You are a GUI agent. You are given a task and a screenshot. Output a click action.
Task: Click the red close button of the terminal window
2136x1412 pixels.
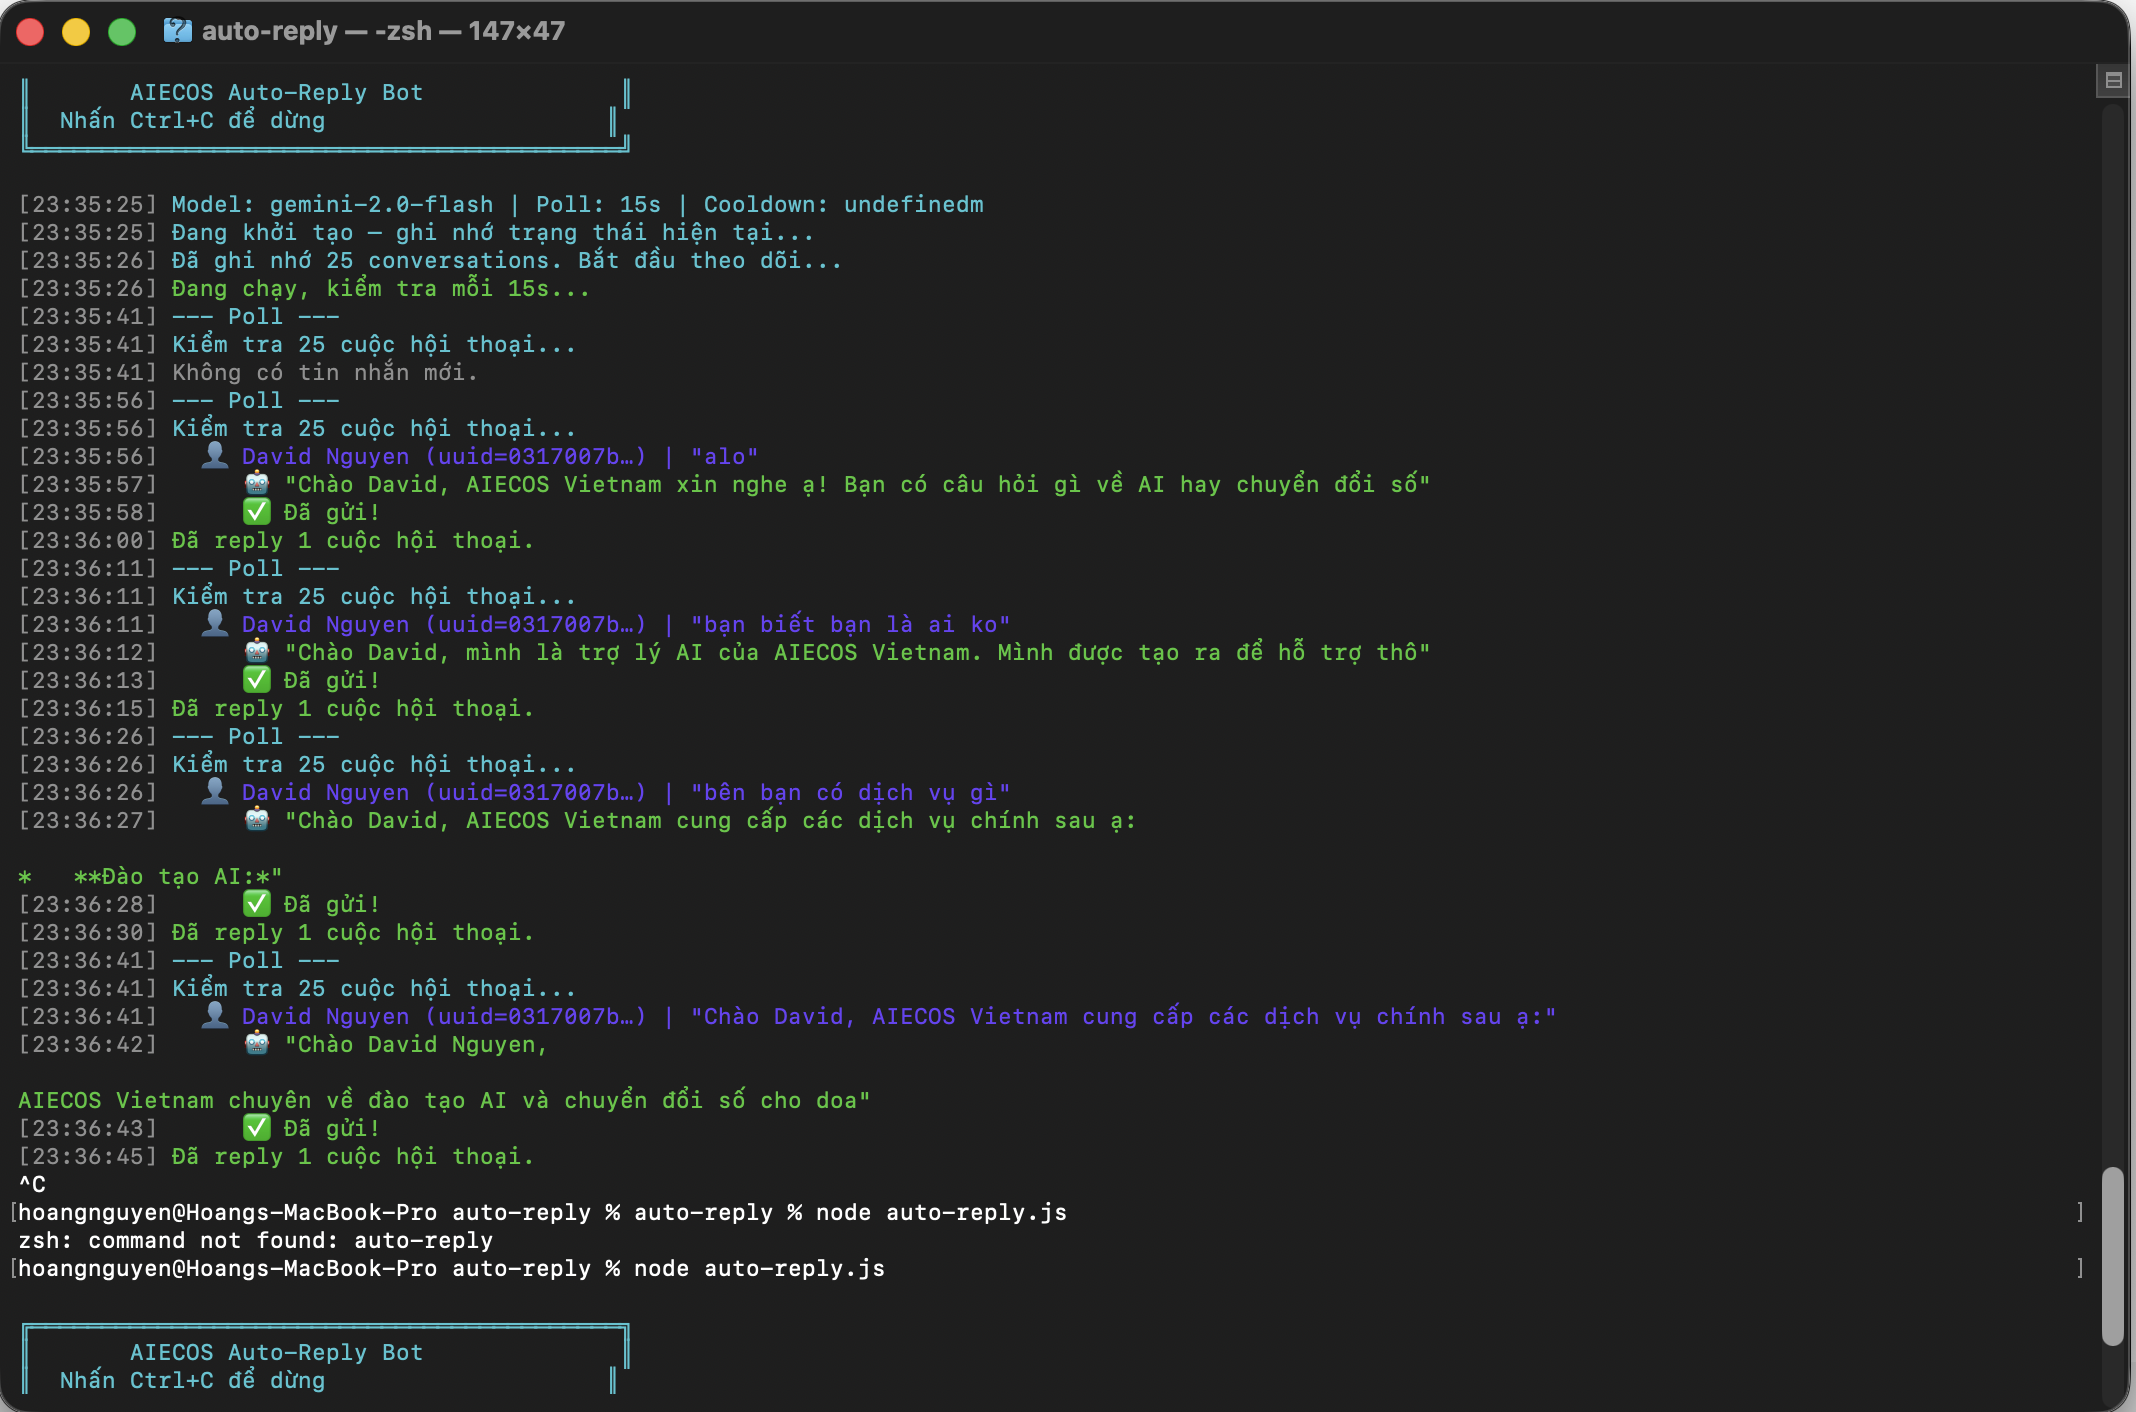pyautogui.click(x=31, y=32)
